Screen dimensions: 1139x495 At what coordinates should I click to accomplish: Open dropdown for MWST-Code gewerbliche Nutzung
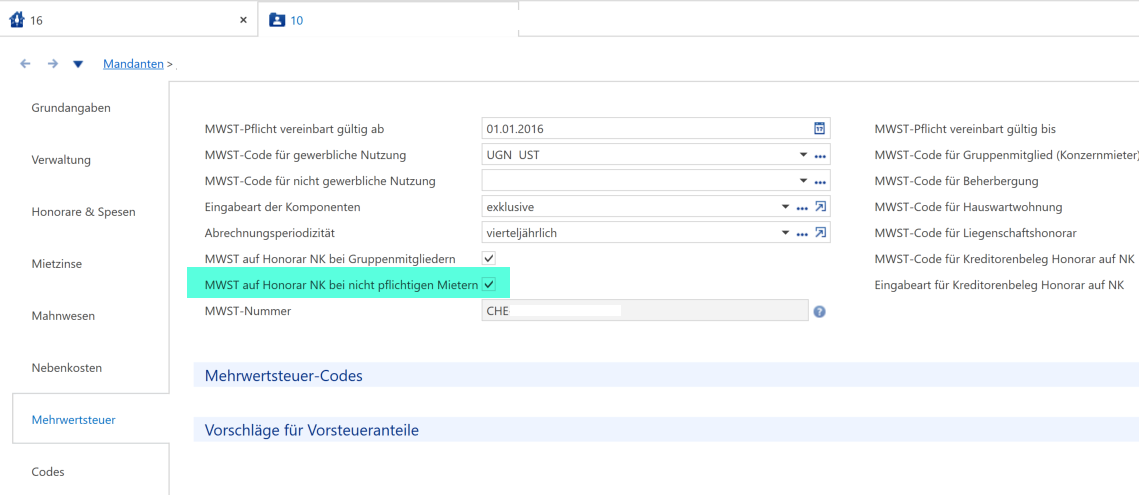click(x=803, y=155)
